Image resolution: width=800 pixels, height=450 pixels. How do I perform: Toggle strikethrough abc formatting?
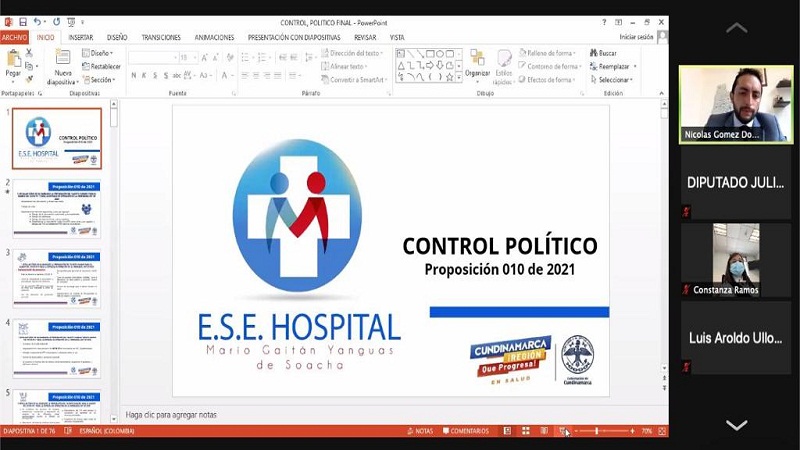[x=177, y=76]
